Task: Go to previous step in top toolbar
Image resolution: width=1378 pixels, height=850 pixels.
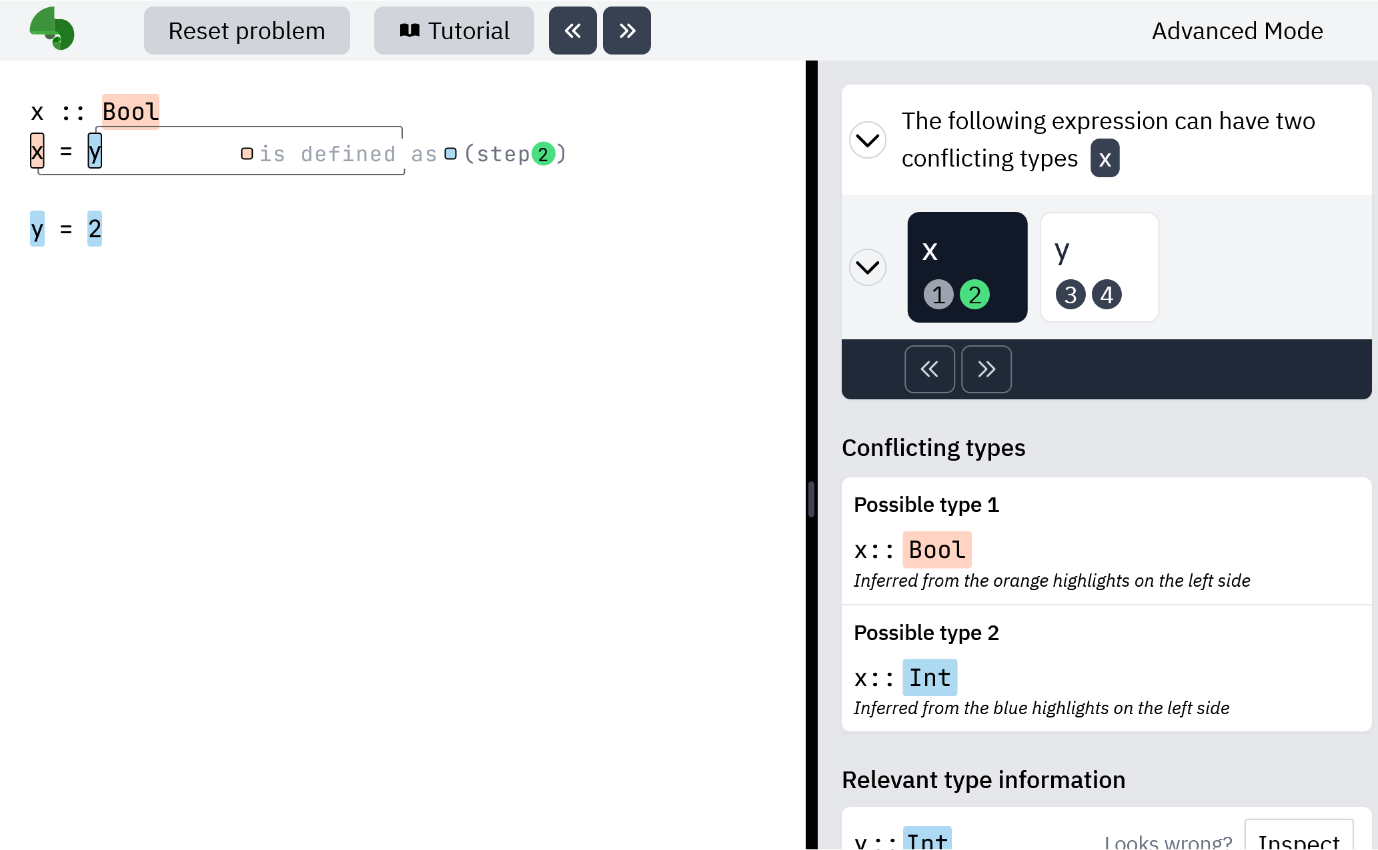Action: [x=573, y=30]
